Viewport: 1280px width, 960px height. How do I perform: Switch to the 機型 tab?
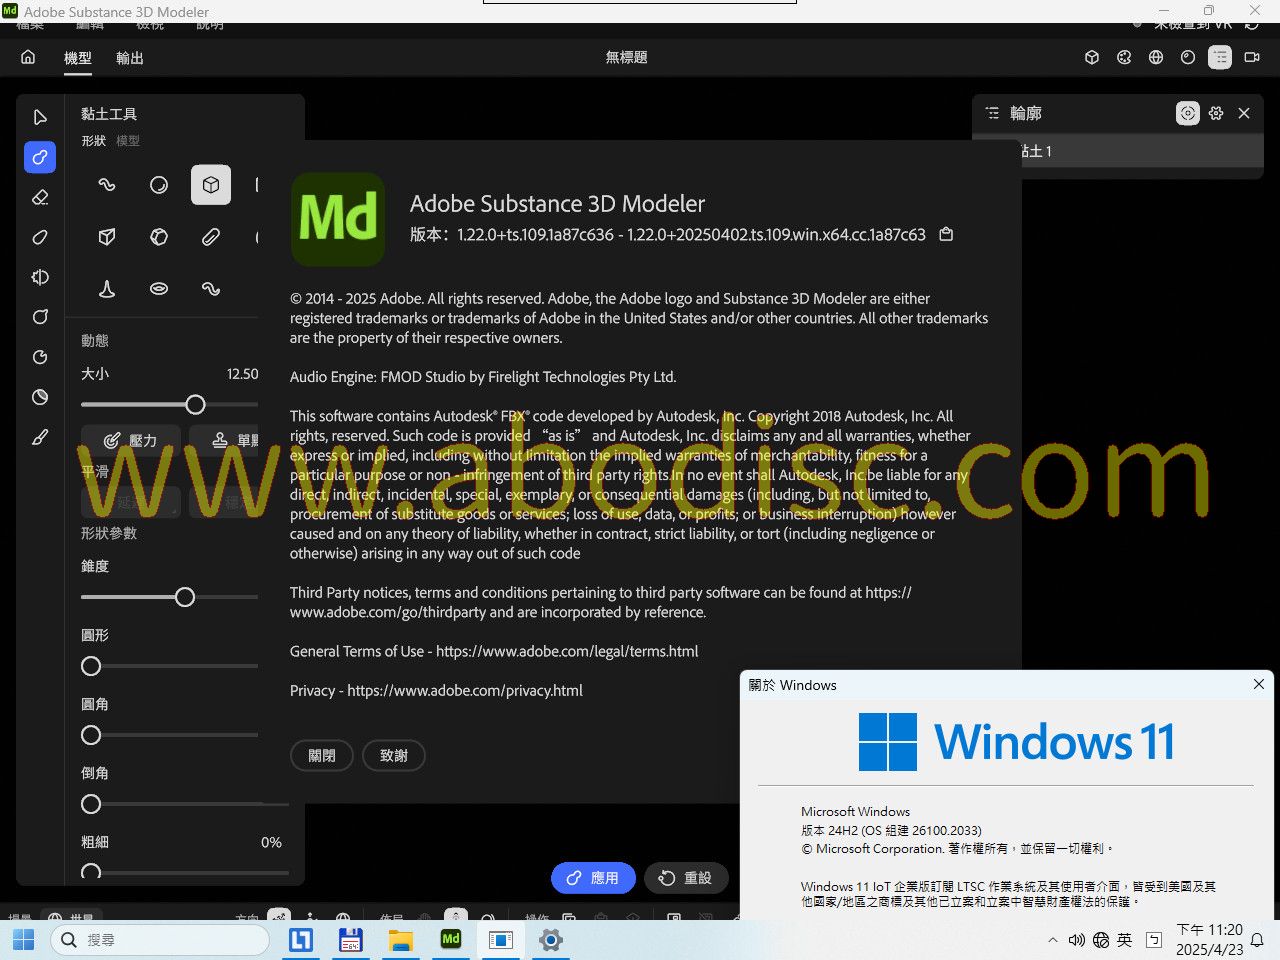click(78, 58)
